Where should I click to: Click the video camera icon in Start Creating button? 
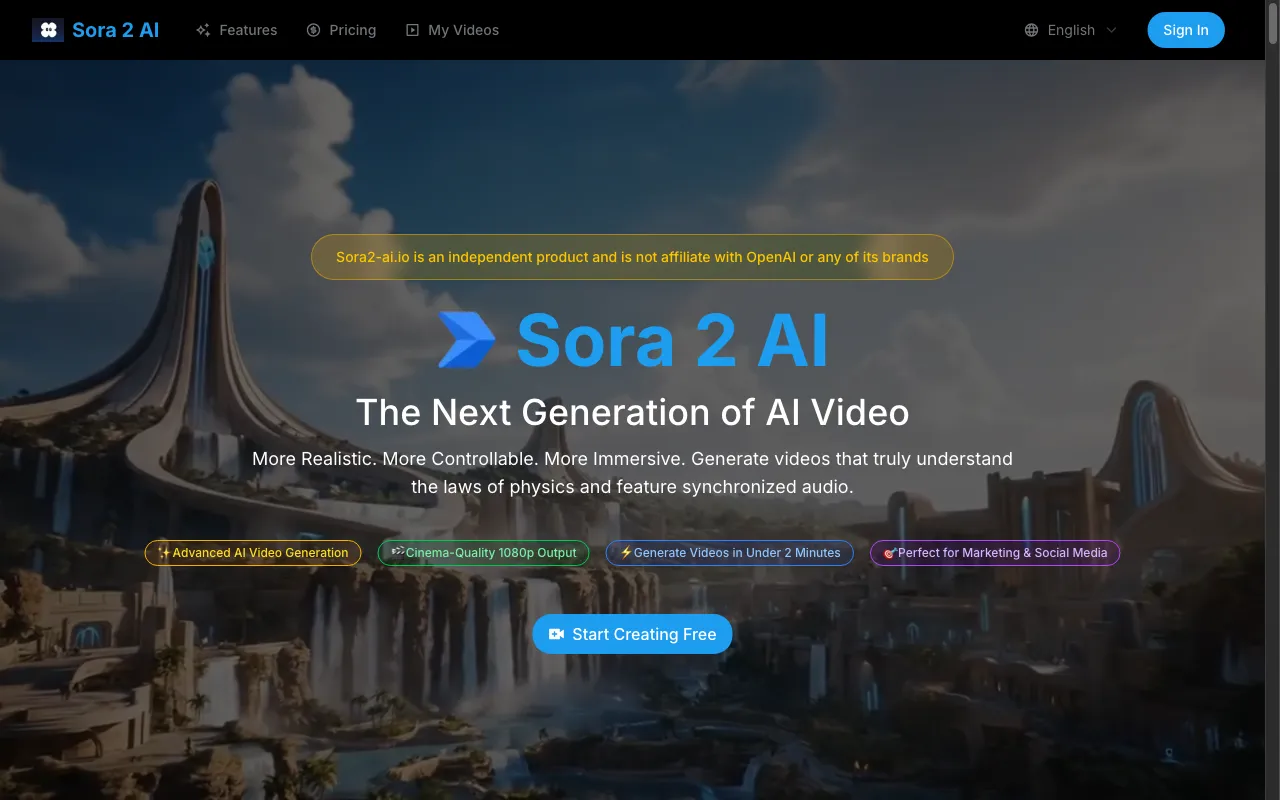coord(557,634)
